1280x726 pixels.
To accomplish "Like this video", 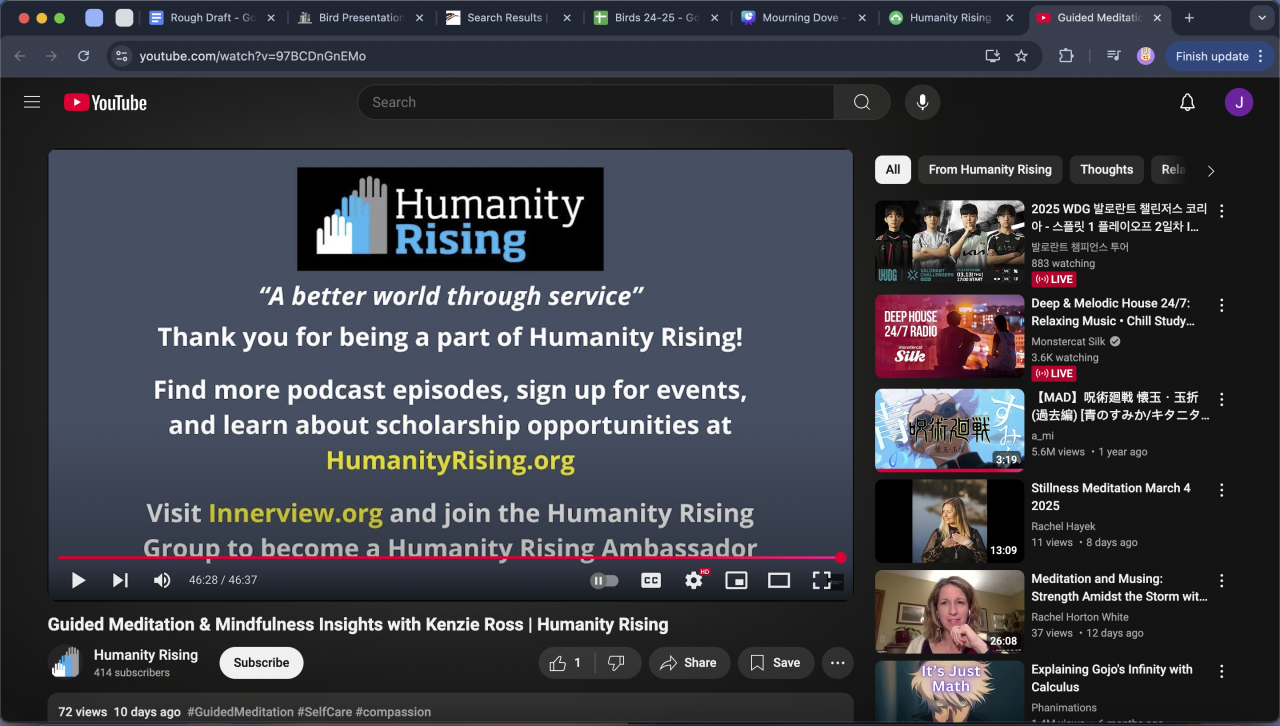I will click(x=568, y=662).
